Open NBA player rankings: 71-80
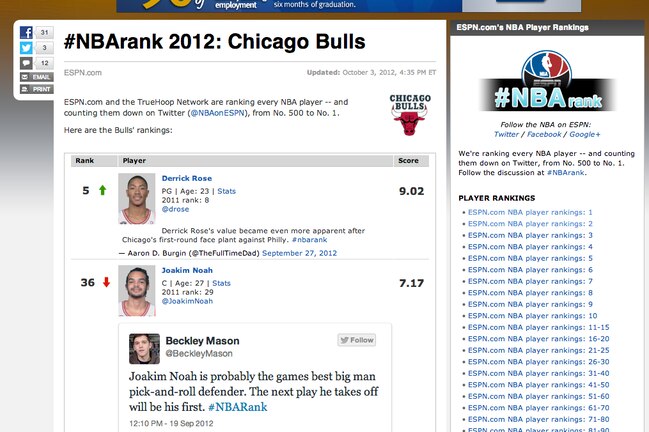 coord(538,419)
